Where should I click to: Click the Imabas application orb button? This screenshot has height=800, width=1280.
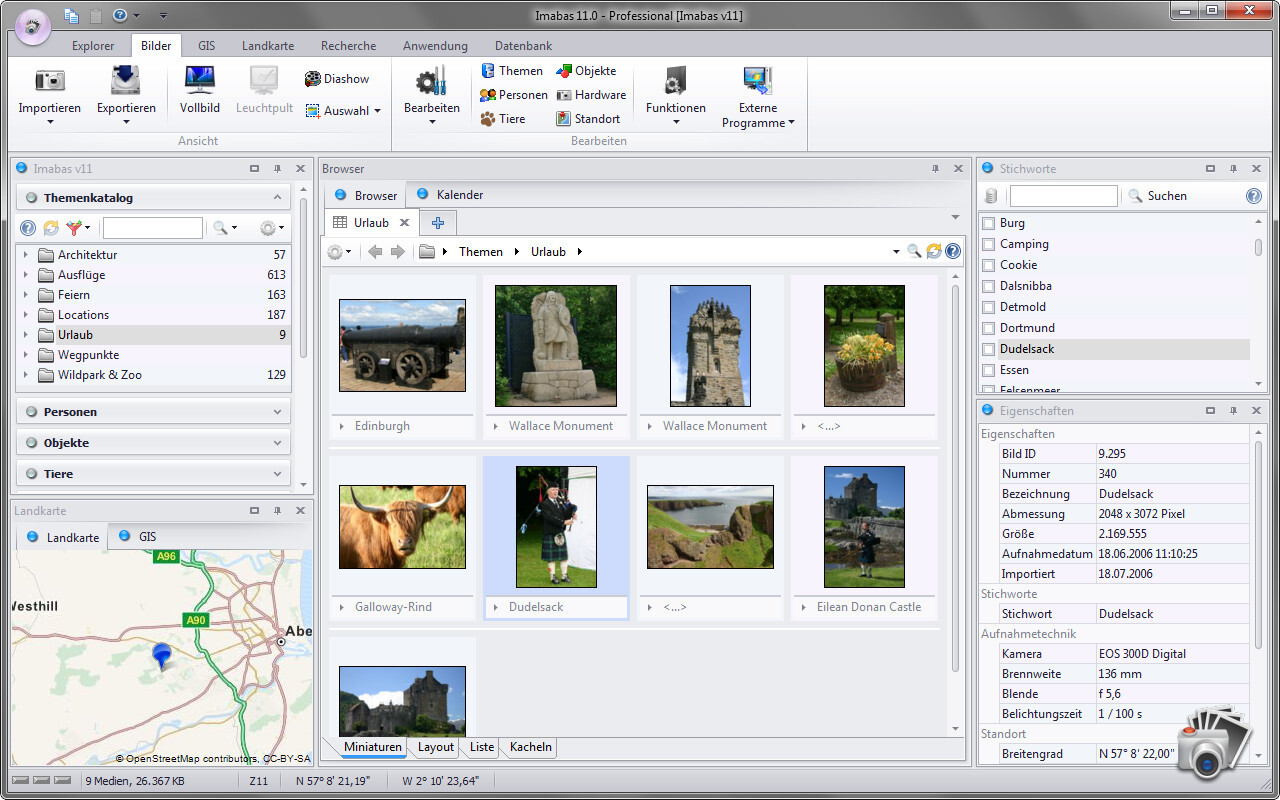point(34,26)
